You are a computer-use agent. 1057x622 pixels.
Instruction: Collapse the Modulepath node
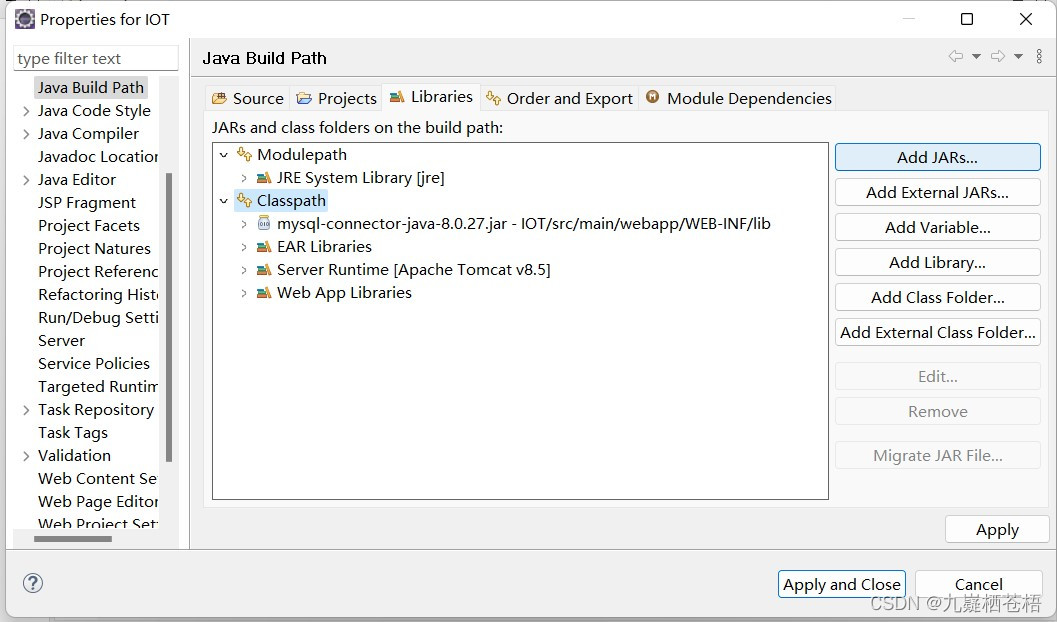click(224, 155)
